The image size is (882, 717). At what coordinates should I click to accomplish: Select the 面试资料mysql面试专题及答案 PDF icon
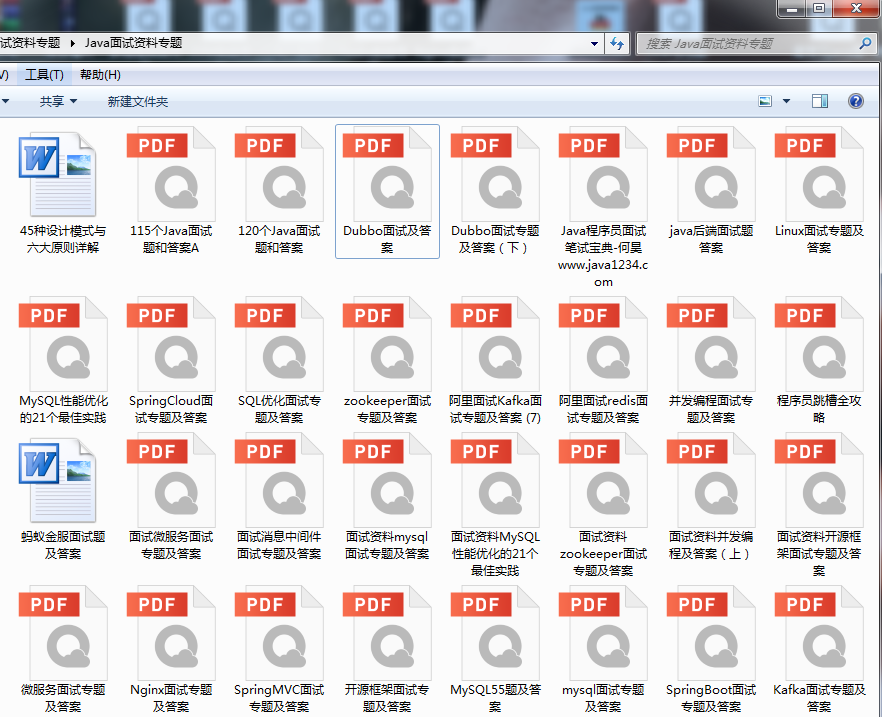click(387, 481)
